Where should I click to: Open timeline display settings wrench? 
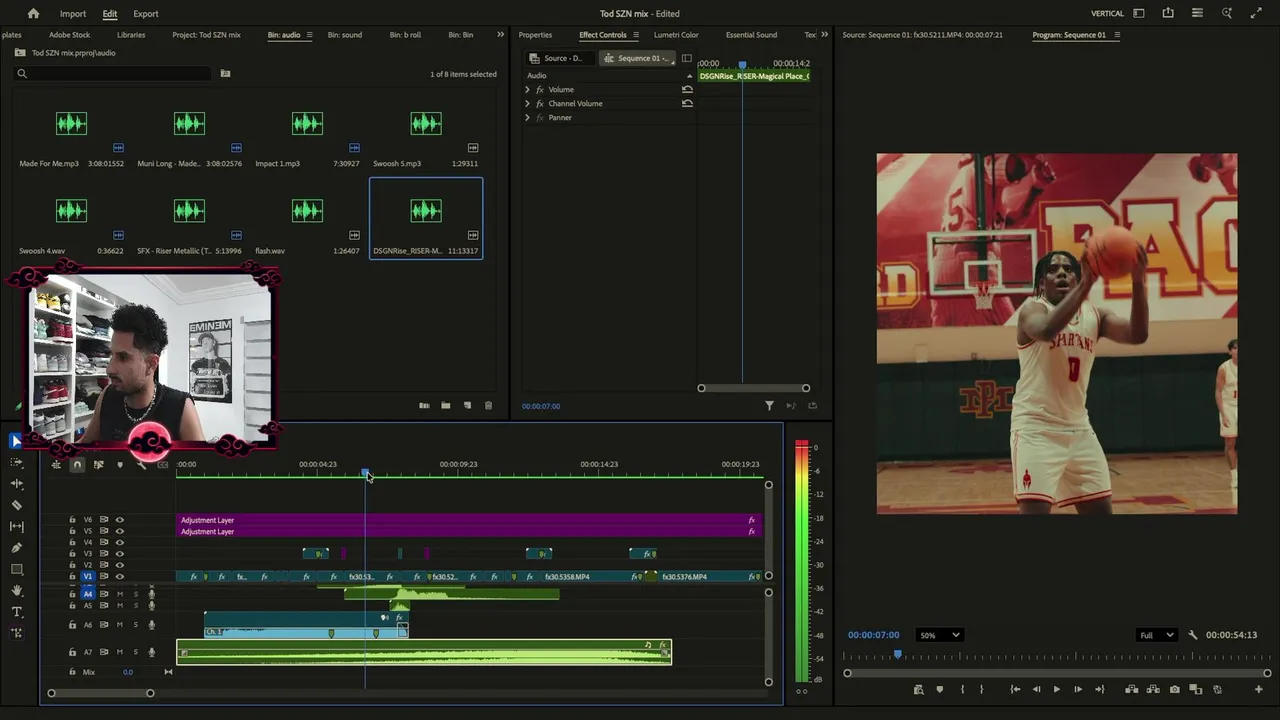pyautogui.click(x=141, y=464)
